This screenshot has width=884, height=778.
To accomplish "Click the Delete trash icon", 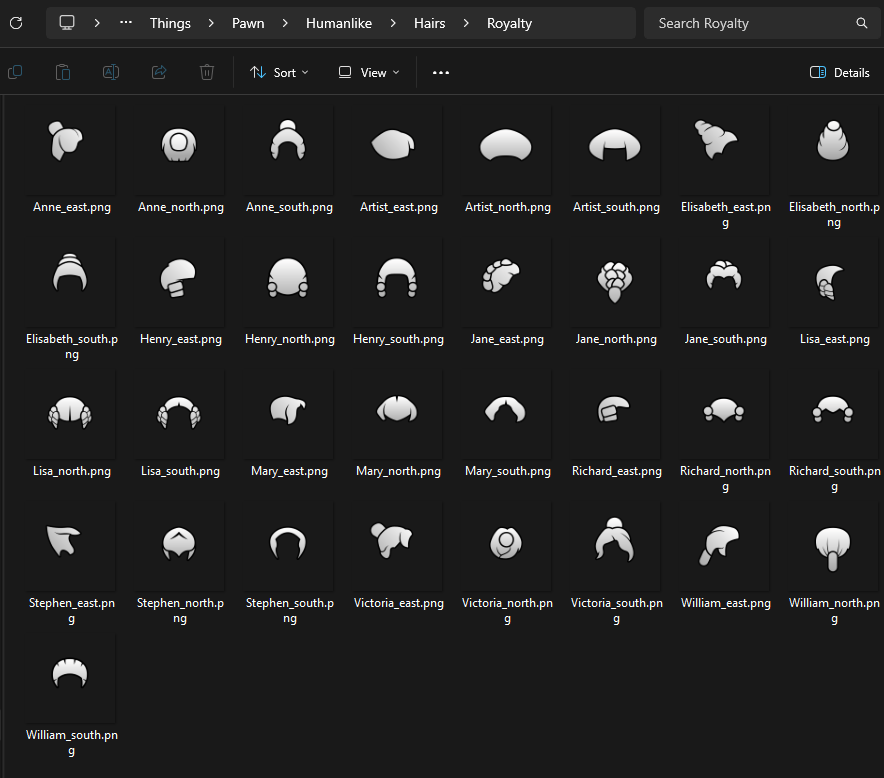I will tap(207, 72).
